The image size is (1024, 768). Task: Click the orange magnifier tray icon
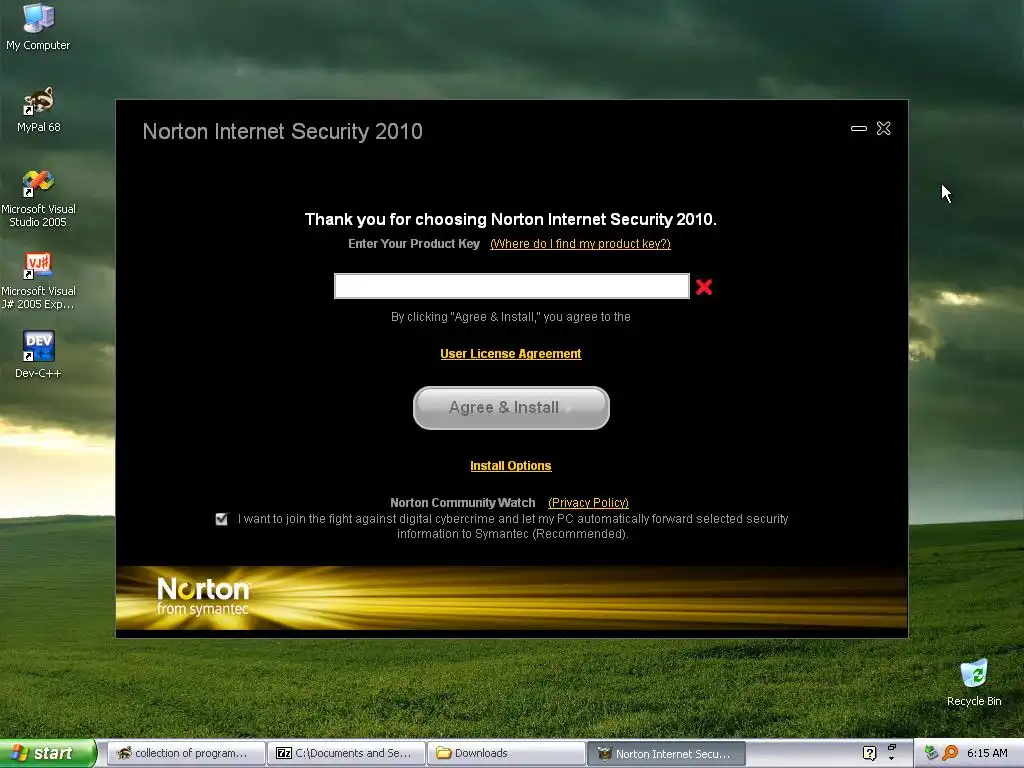click(950, 753)
